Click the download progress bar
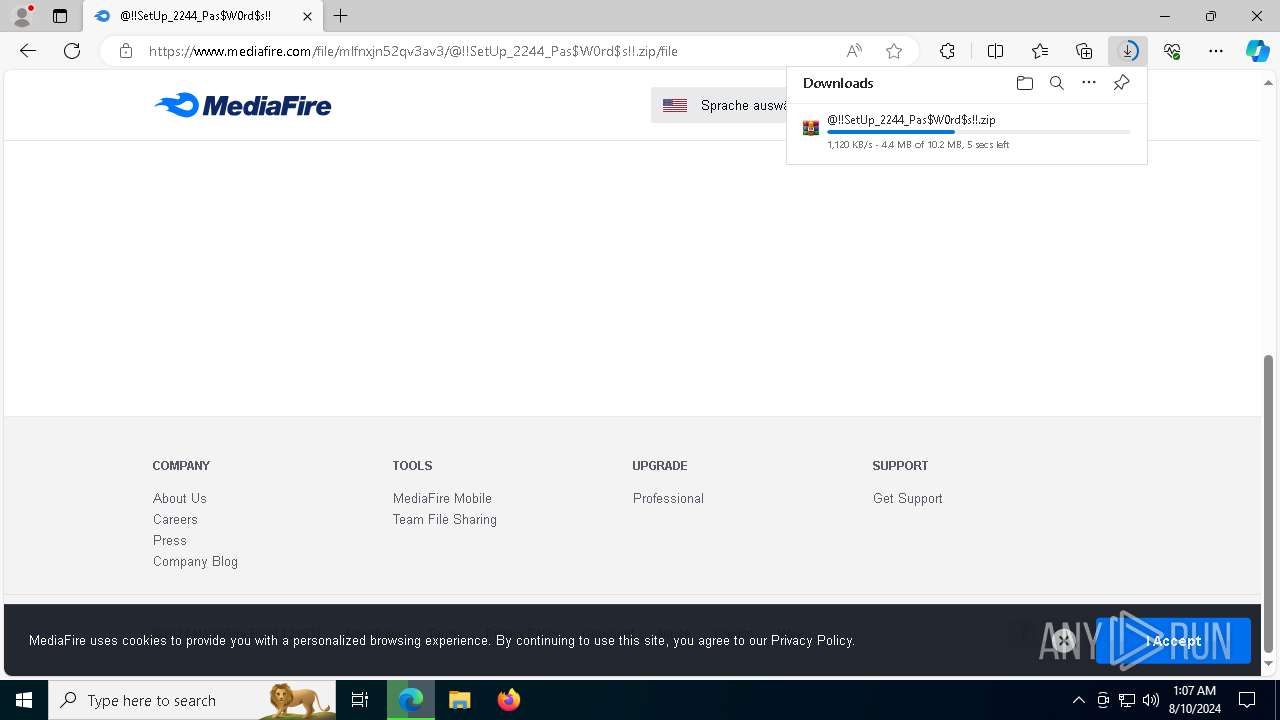This screenshot has width=1280, height=720. [979, 132]
